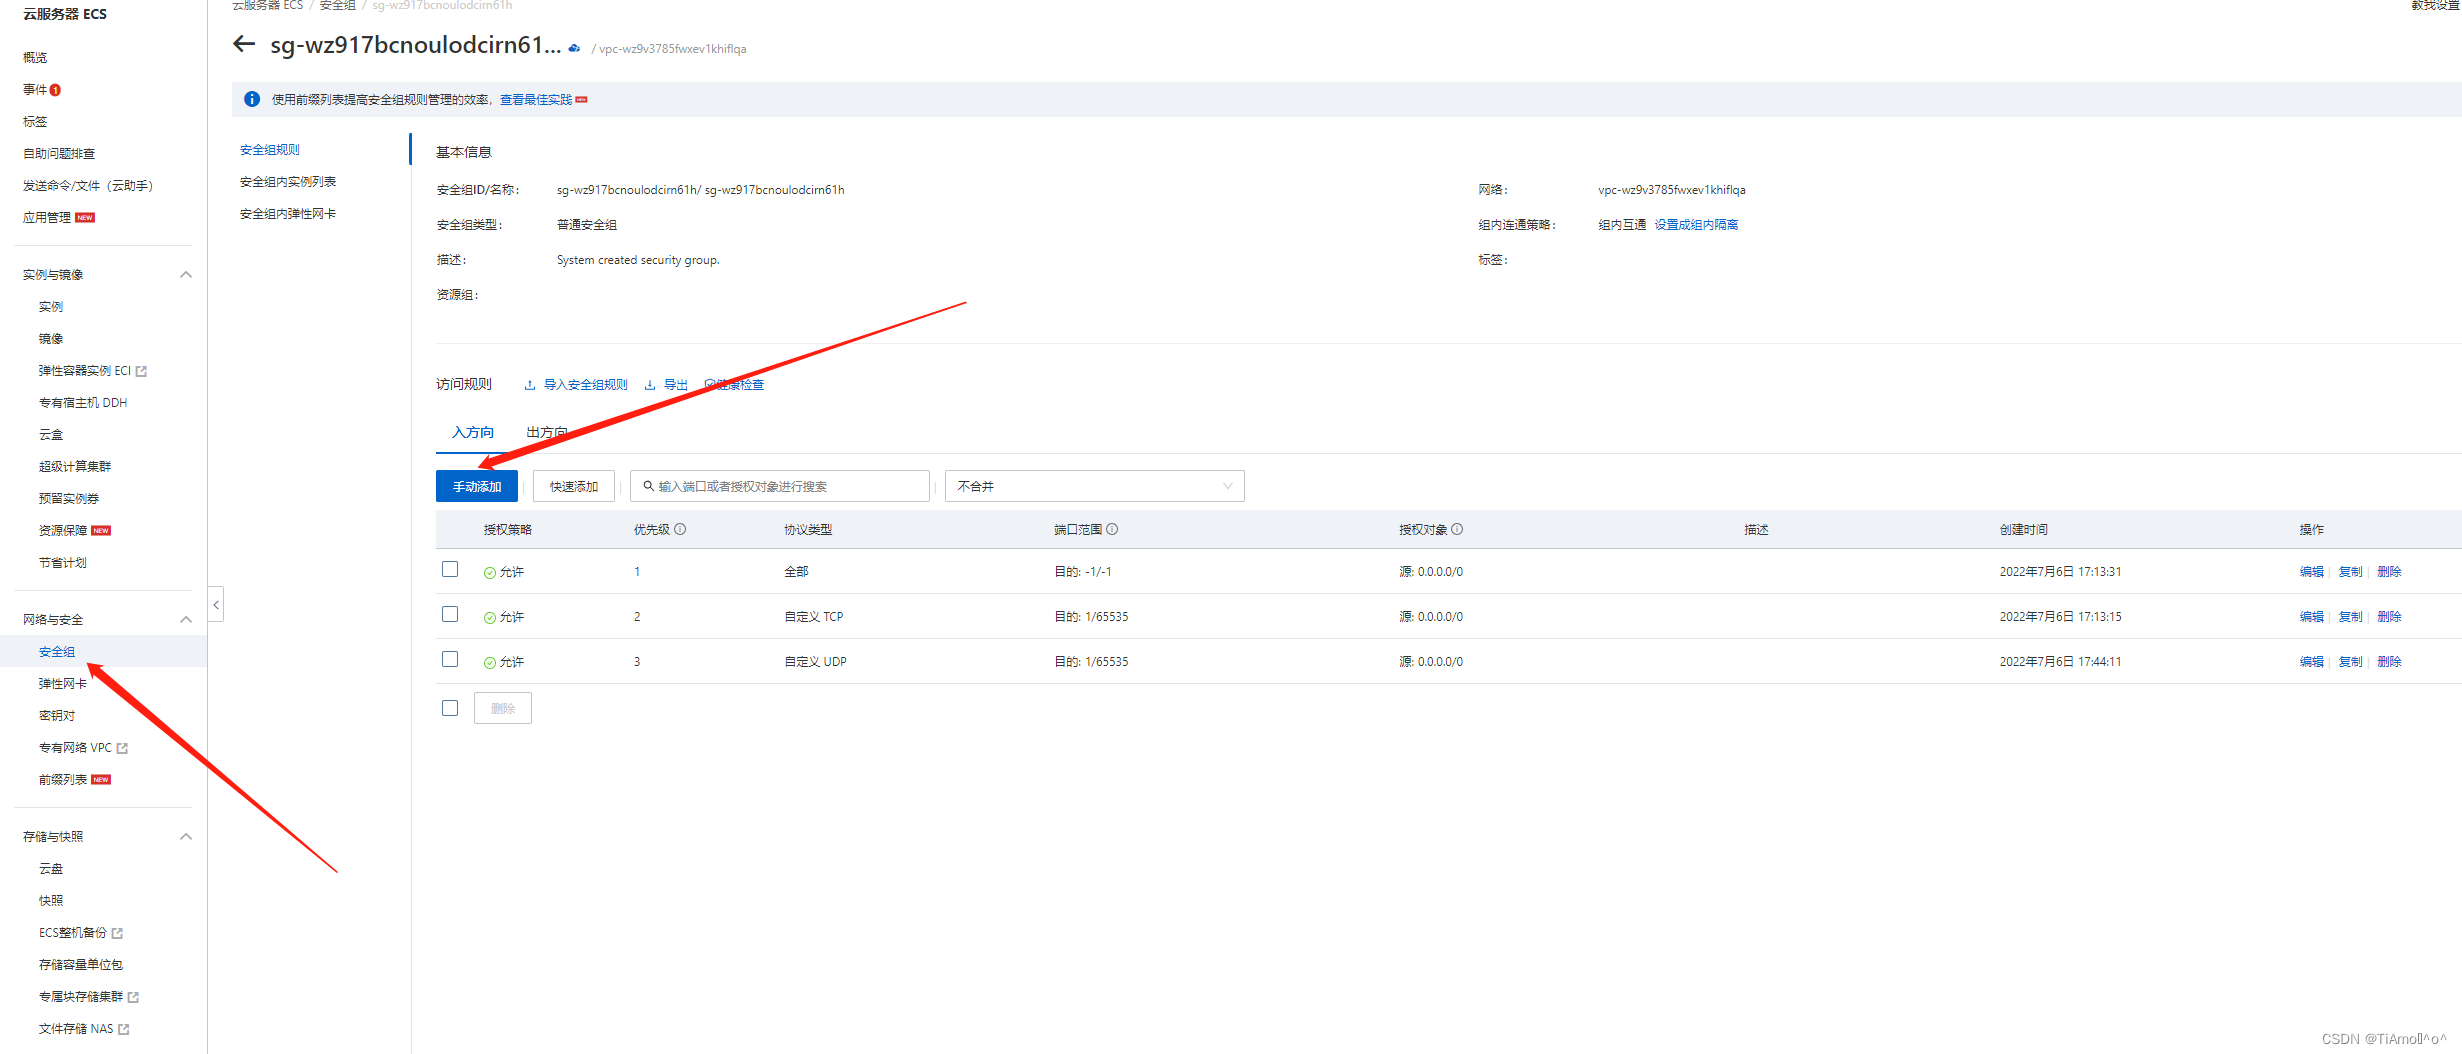
Task: Open the 不合并 merge dropdown
Action: 1094,486
